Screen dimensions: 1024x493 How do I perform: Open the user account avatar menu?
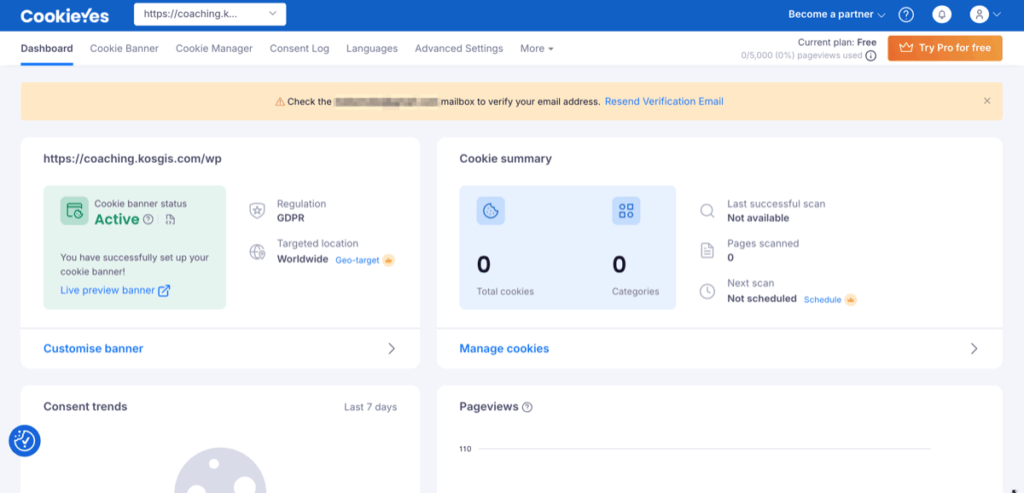click(x=978, y=14)
